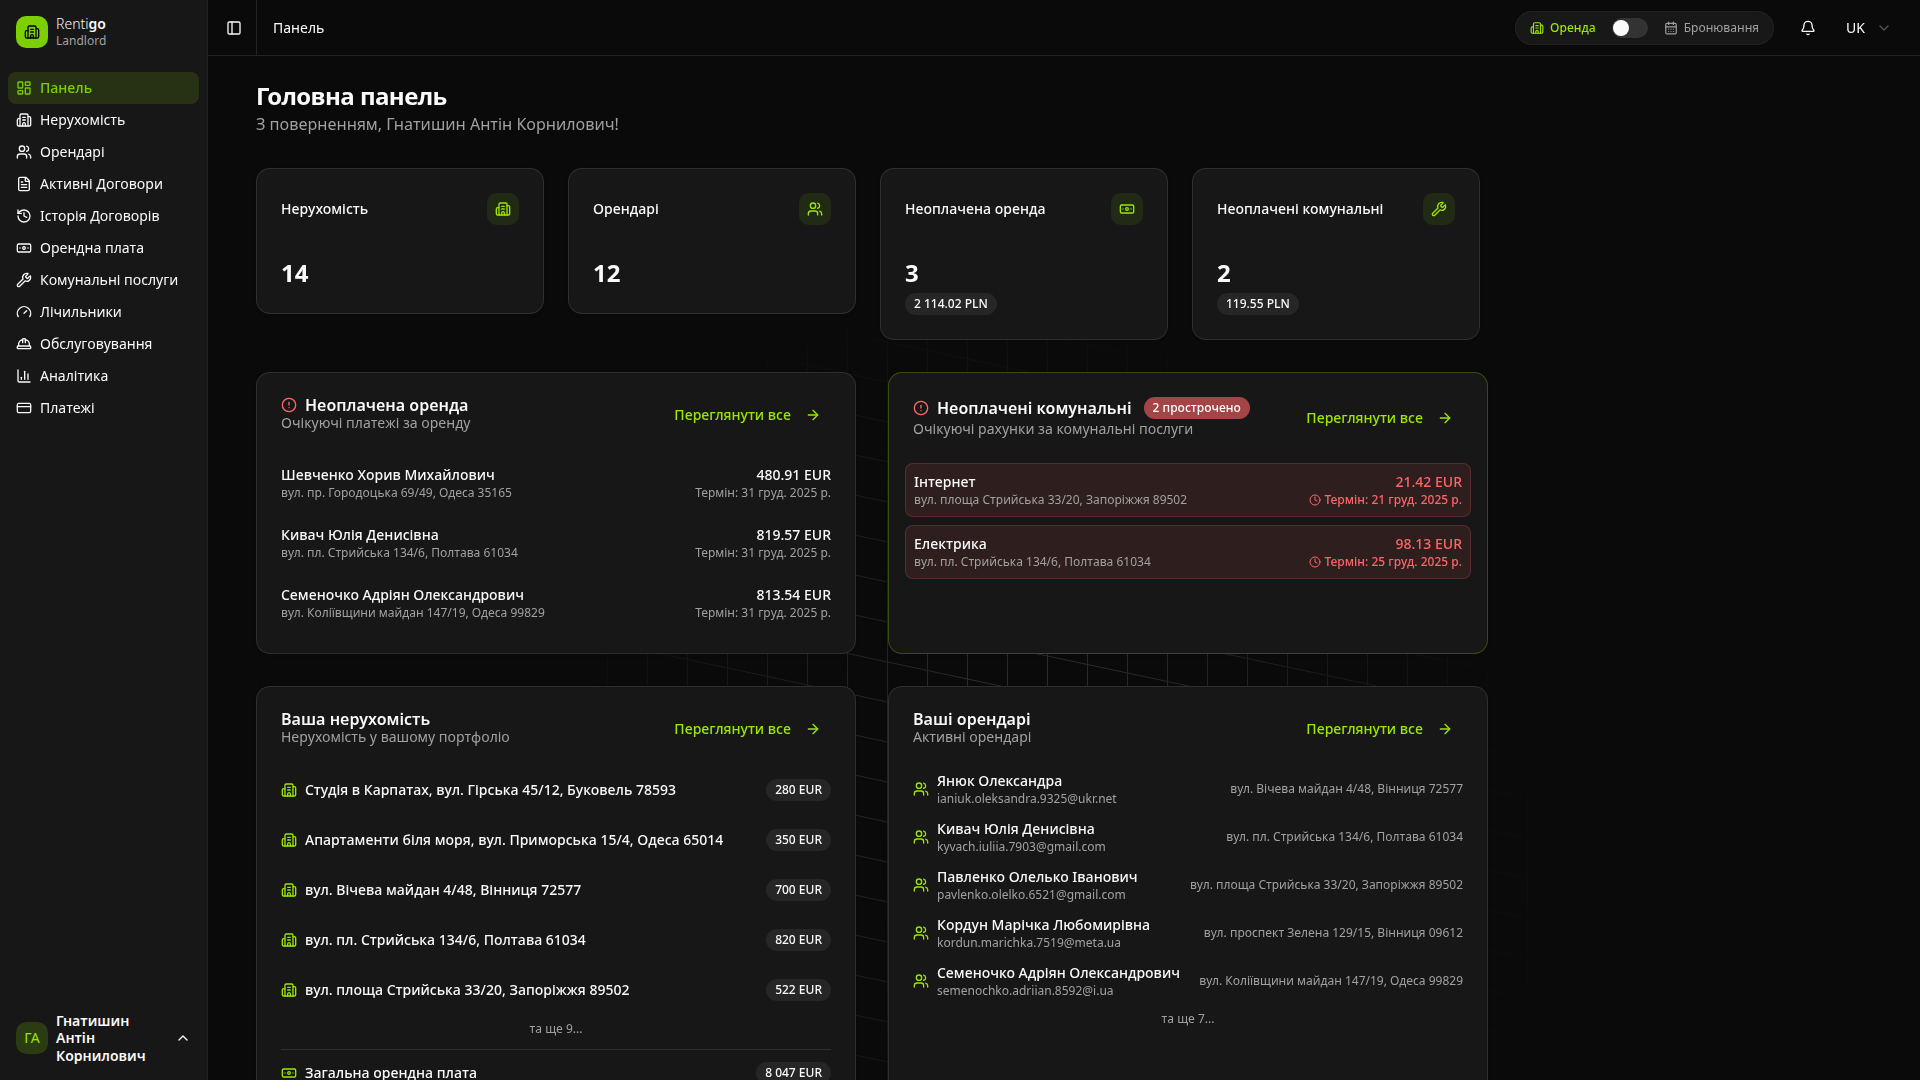Click Переглянути все for Неоплачена оренда
This screenshot has width=1920, height=1080.
(x=746, y=415)
